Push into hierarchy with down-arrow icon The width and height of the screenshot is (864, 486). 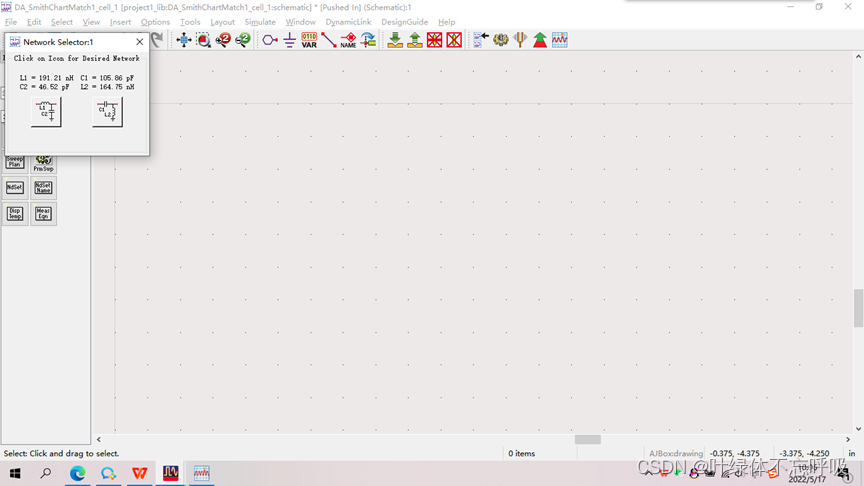395,40
